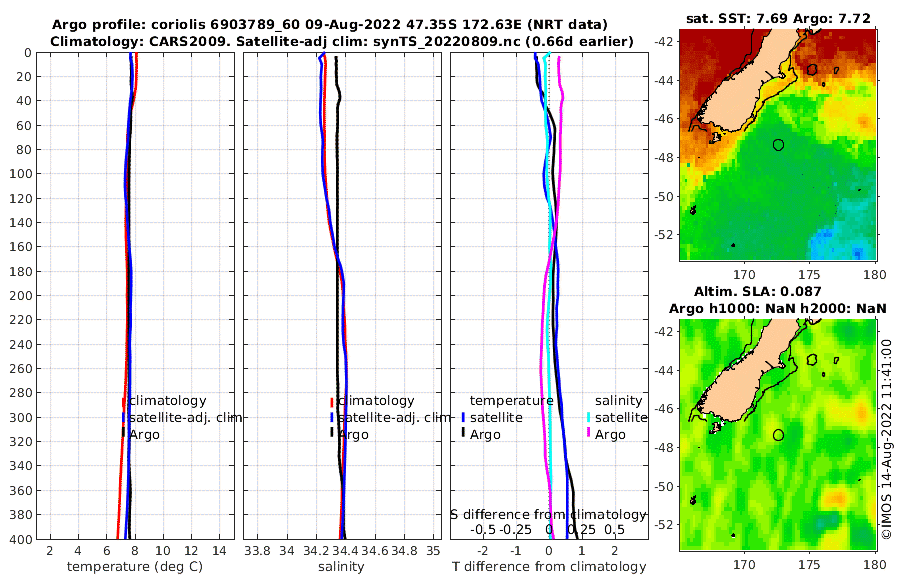
Task: Click the IMOS timestamp copyright text
Action: coord(886,439)
